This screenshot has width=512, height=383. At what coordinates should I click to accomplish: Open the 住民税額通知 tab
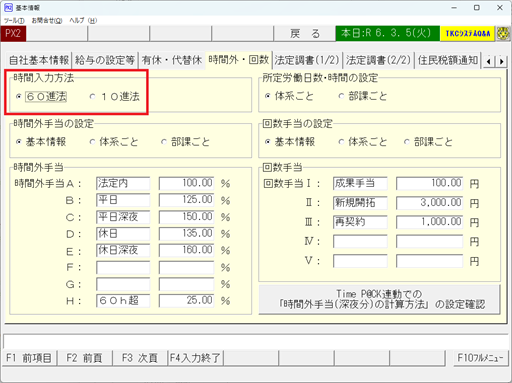[x=448, y=60]
